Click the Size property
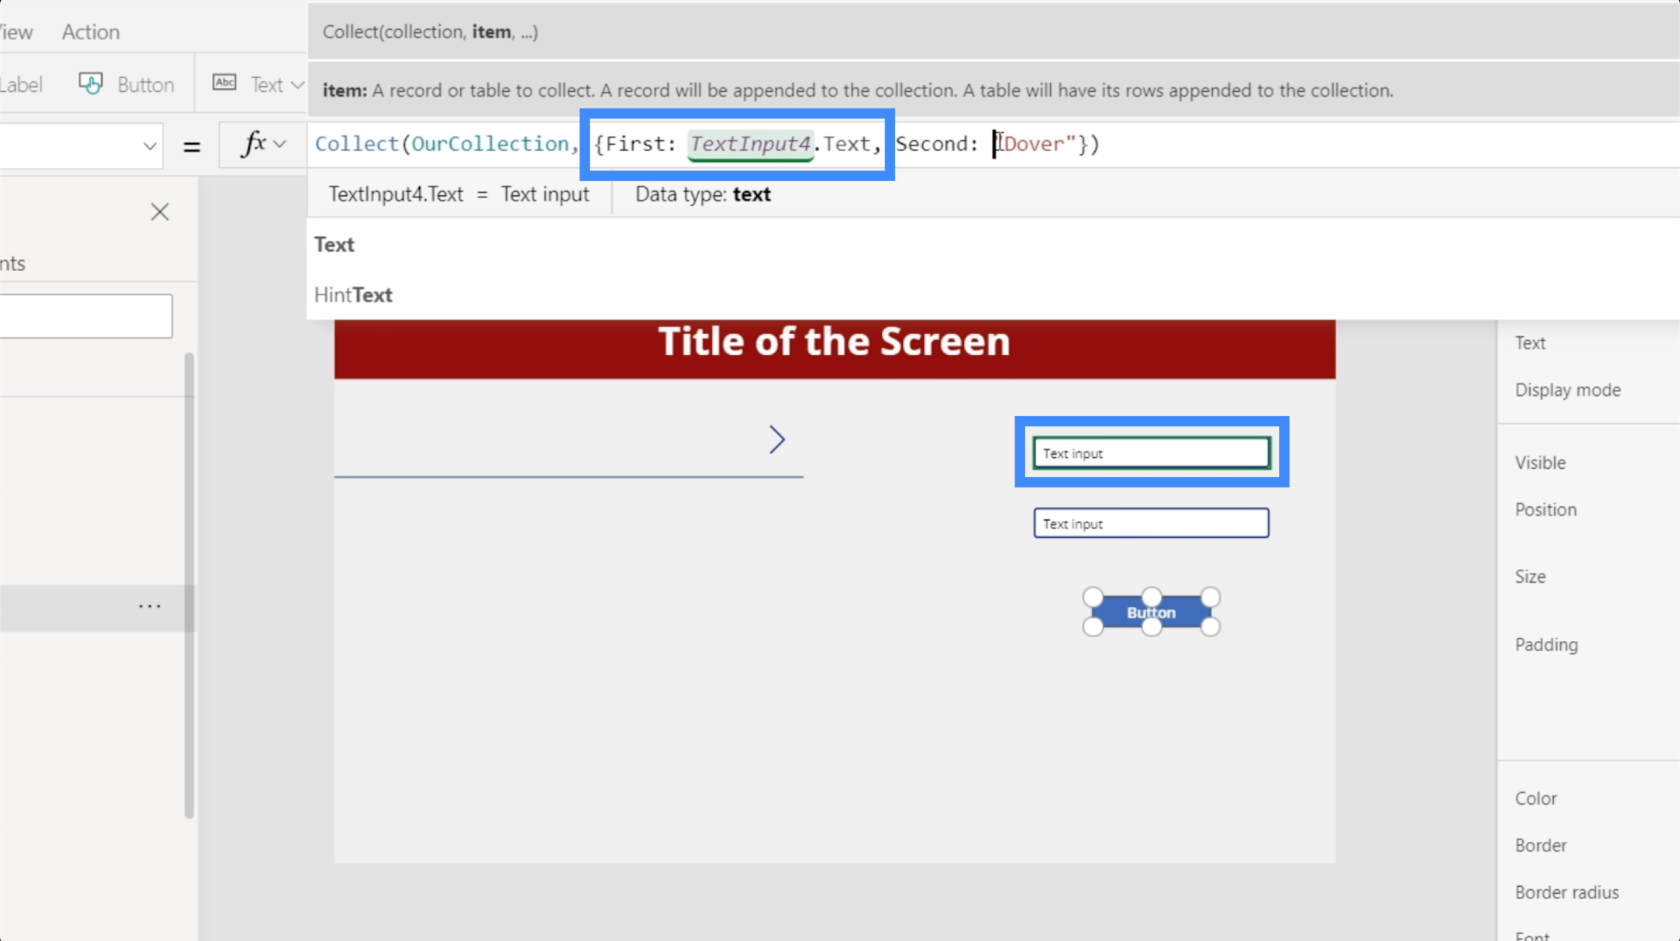This screenshot has height=941, width=1680. point(1530,577)
